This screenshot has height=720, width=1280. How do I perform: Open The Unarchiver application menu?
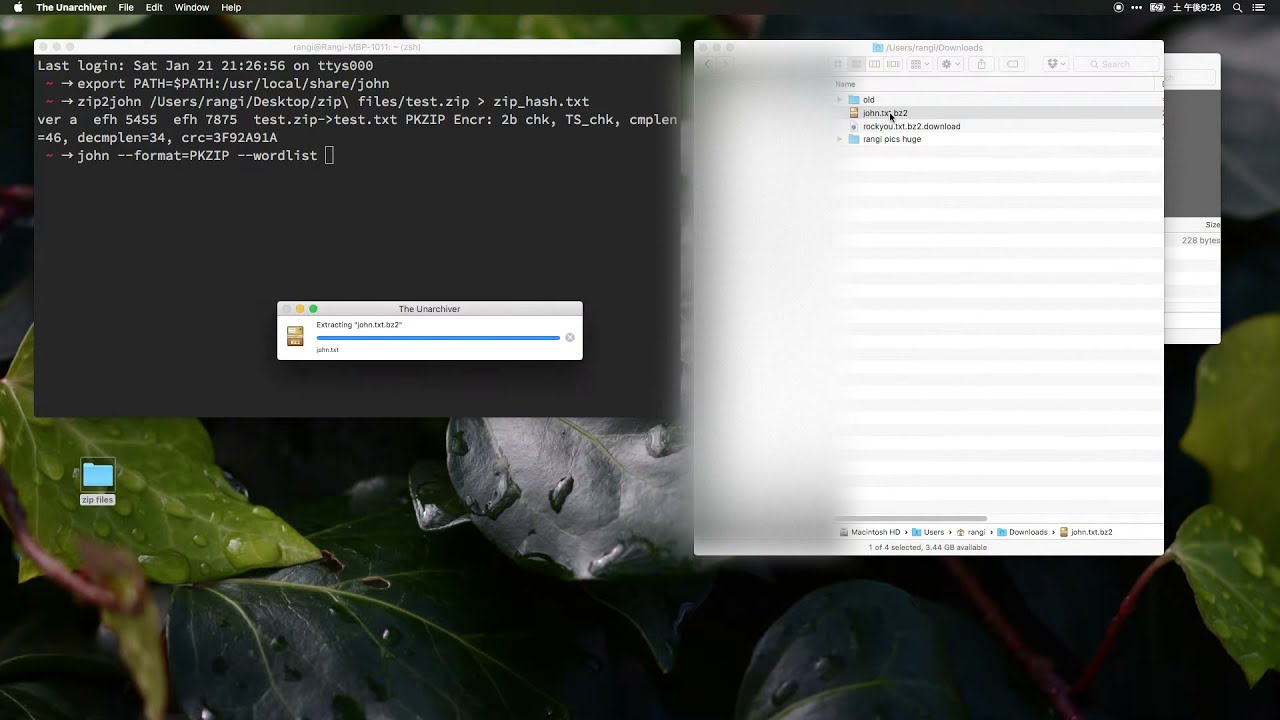click(69, 7)
